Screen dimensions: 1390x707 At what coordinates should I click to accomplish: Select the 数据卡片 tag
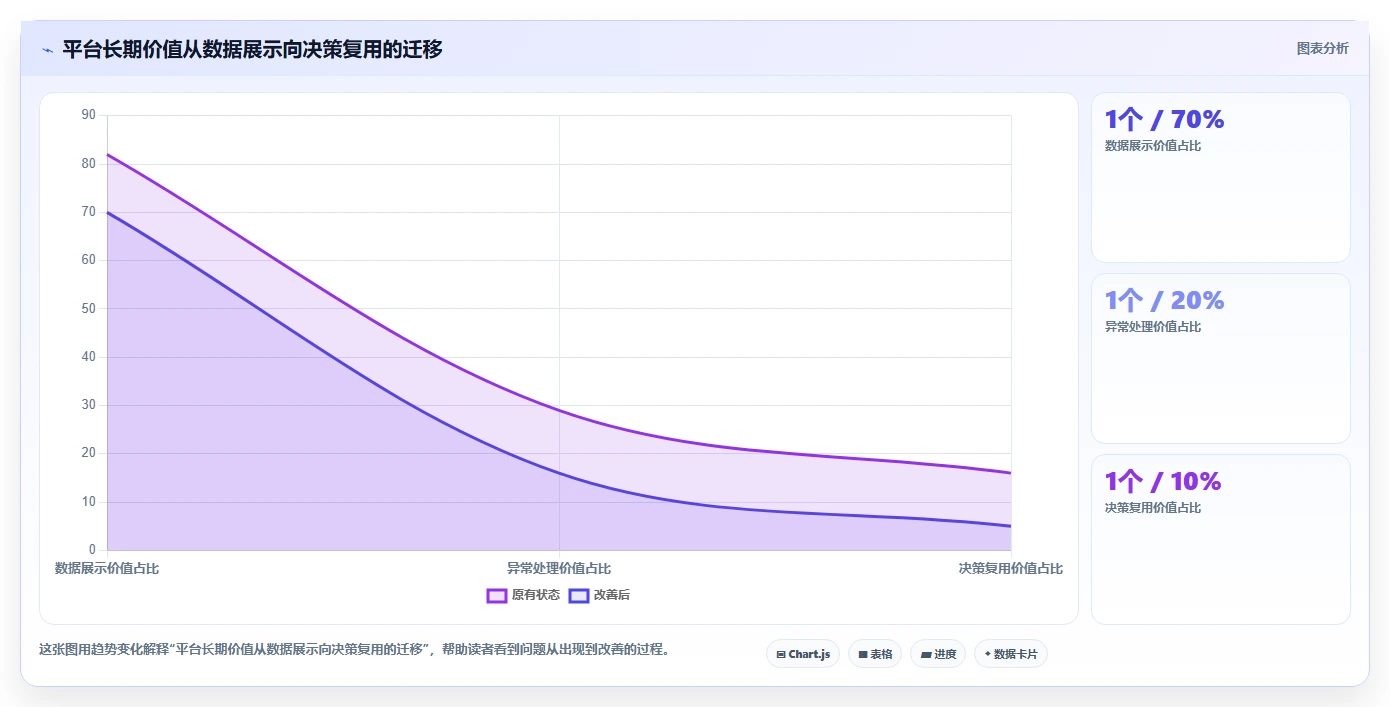coord(1010,654)
